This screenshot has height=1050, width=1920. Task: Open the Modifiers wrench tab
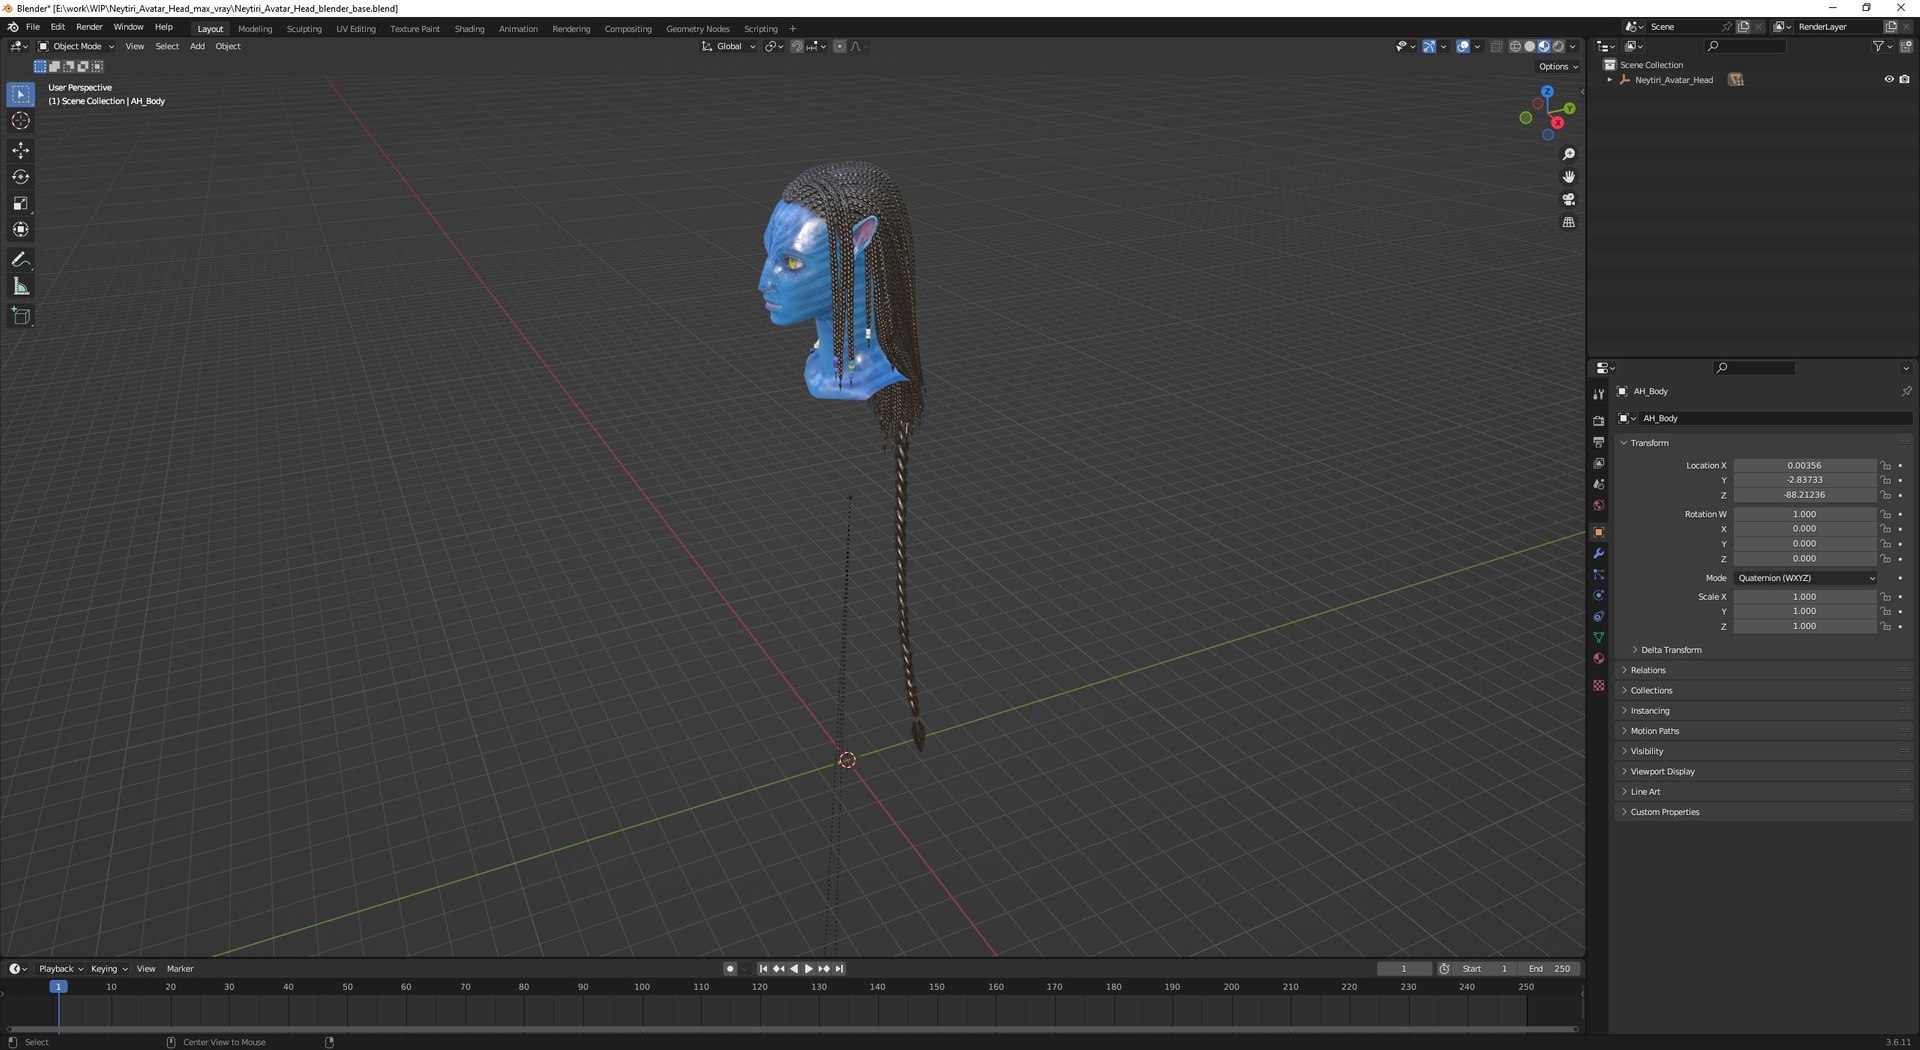(x=1598, y=553)
